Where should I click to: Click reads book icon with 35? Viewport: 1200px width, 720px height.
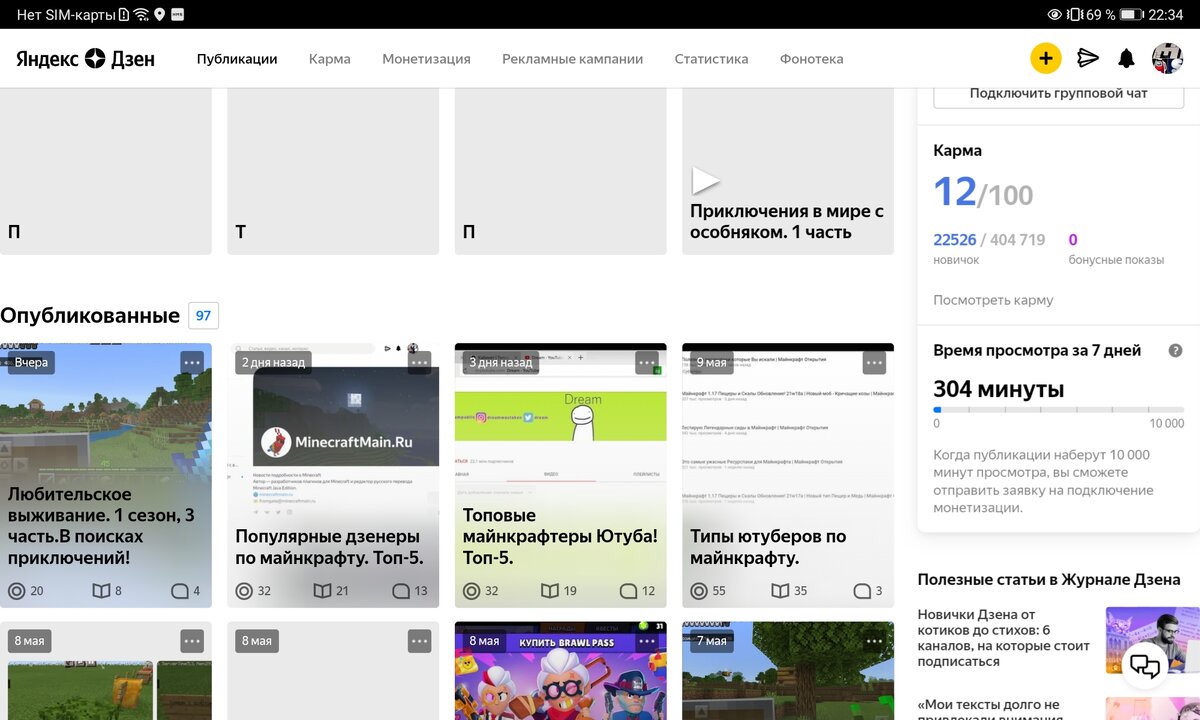click(x=780, y=591)
